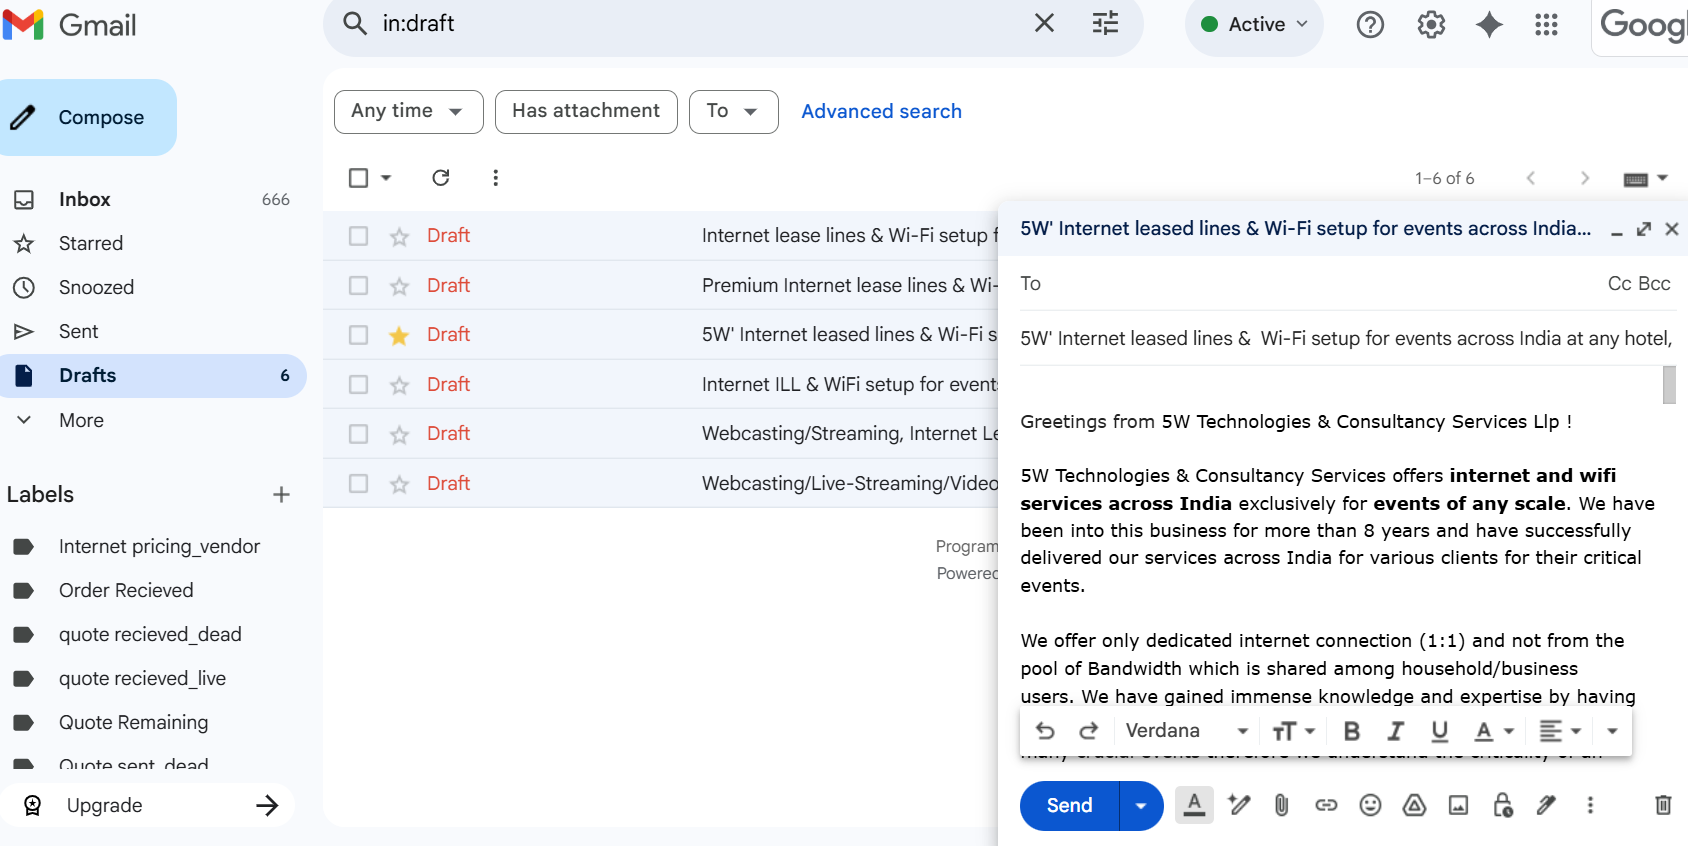Send the email
This screenshot has width=1688, height=846.
click(x=1069, y=805)
